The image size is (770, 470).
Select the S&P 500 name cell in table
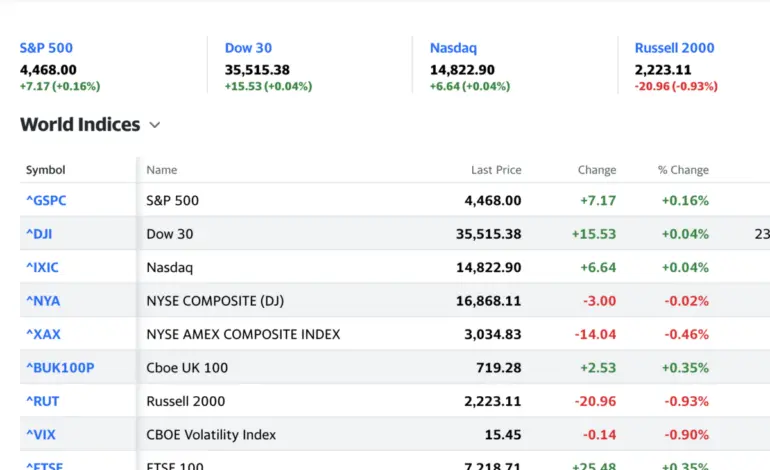172,200
